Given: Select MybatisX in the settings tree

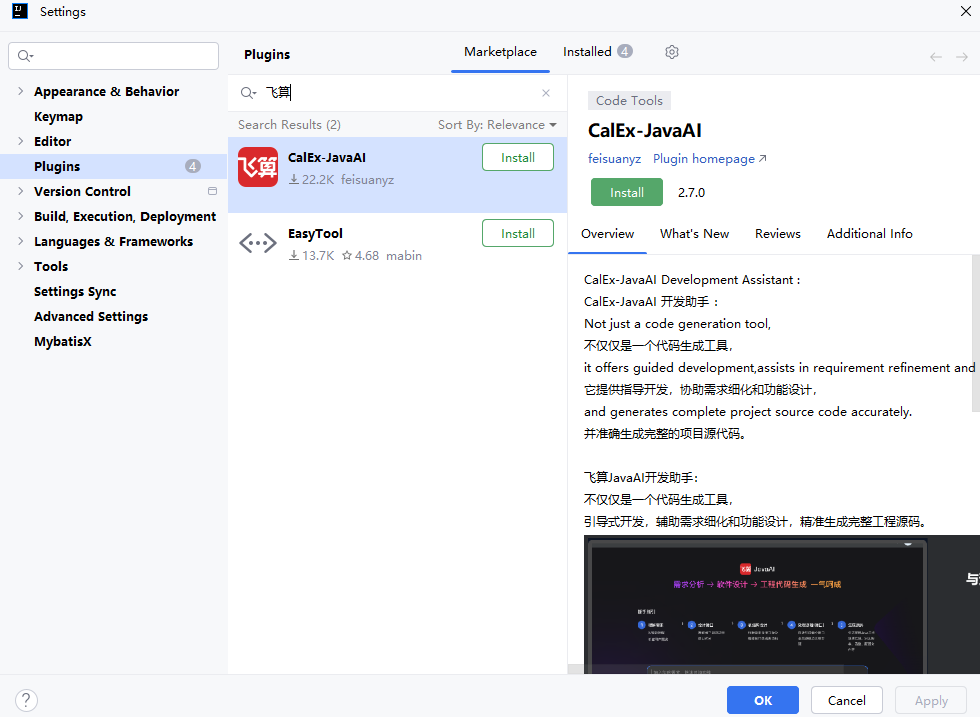Looking at the screenshot, I should tap(62, 341).
